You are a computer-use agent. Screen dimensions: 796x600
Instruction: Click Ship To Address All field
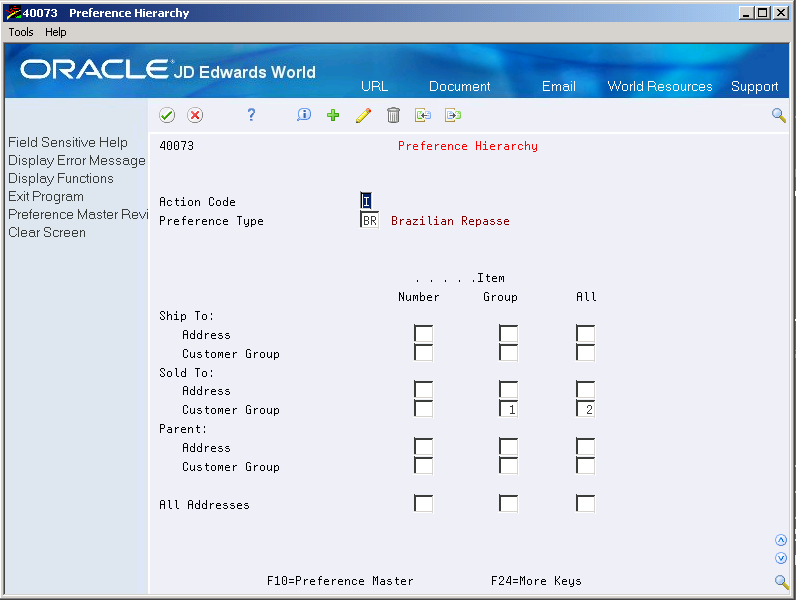coord(585,334)
